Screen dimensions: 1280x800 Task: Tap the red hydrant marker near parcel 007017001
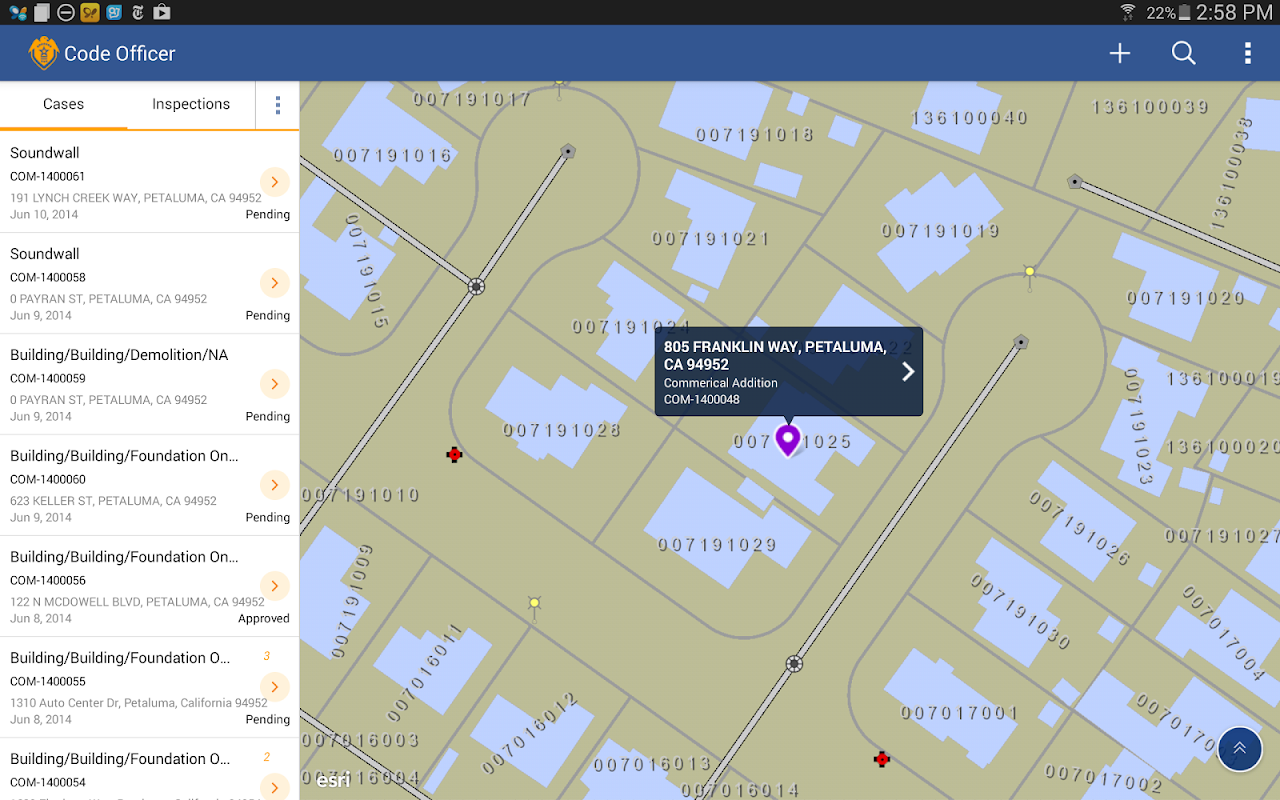click(x=881, y=759)
